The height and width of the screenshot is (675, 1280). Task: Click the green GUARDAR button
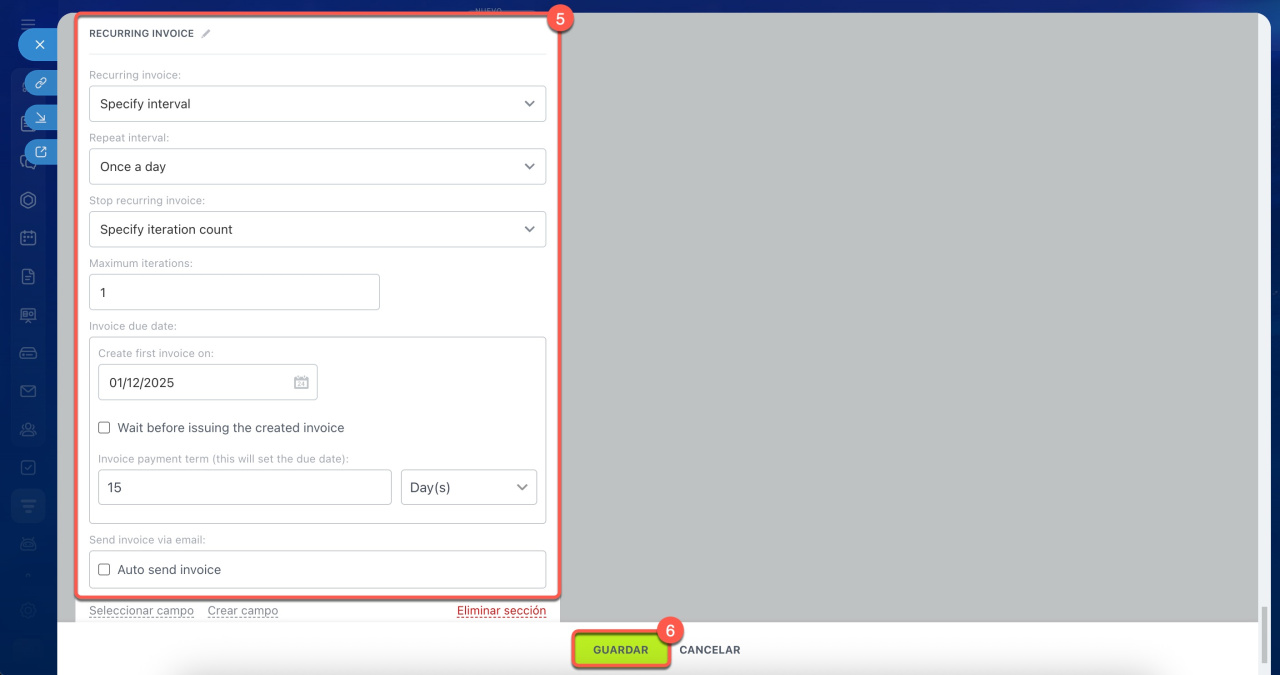(x=620, y=650)
